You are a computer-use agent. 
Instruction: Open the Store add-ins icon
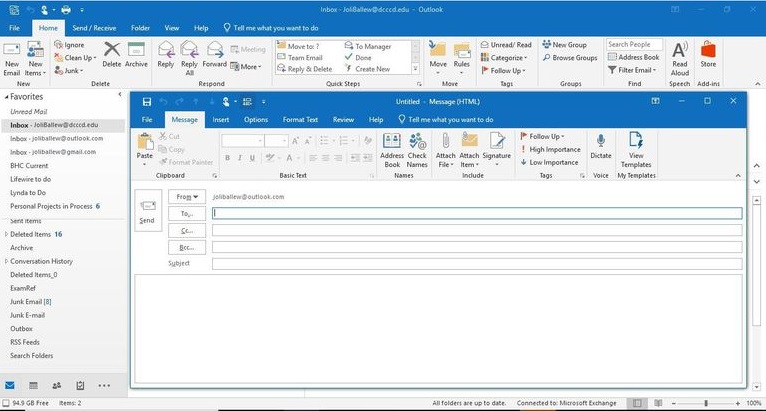point(708,57)
